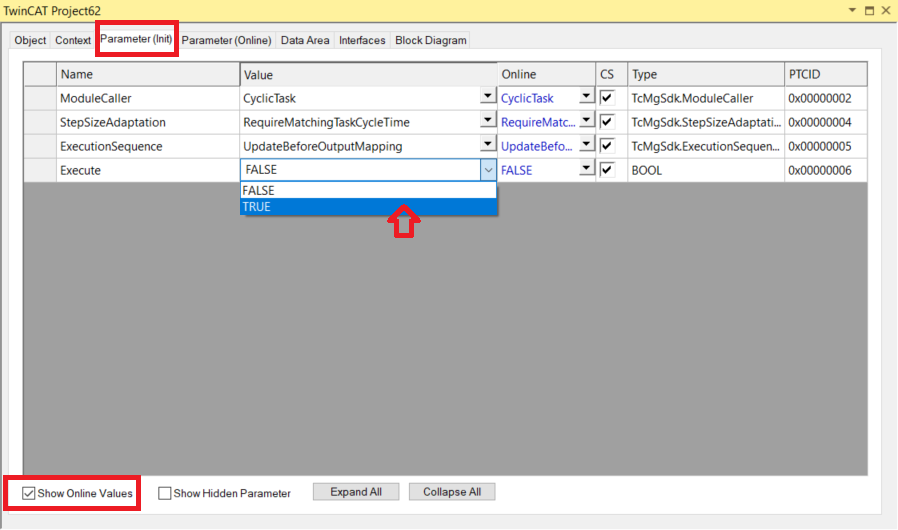The height and width of the screenshot is (530, 898).
Task: Toggle CS checkbox for StepSizeAdaptation row
Action: click(607, 121)
